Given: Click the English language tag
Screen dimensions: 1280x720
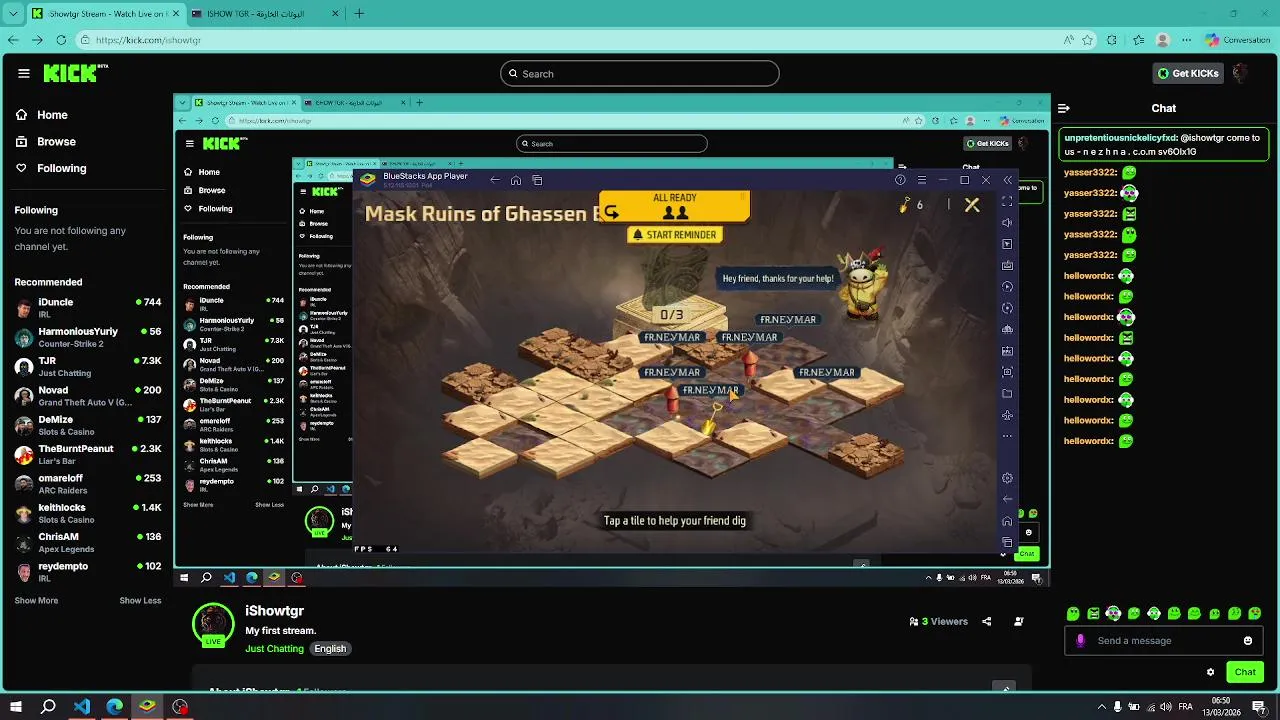Looking at the screenshot, I should tap(330, 649).
